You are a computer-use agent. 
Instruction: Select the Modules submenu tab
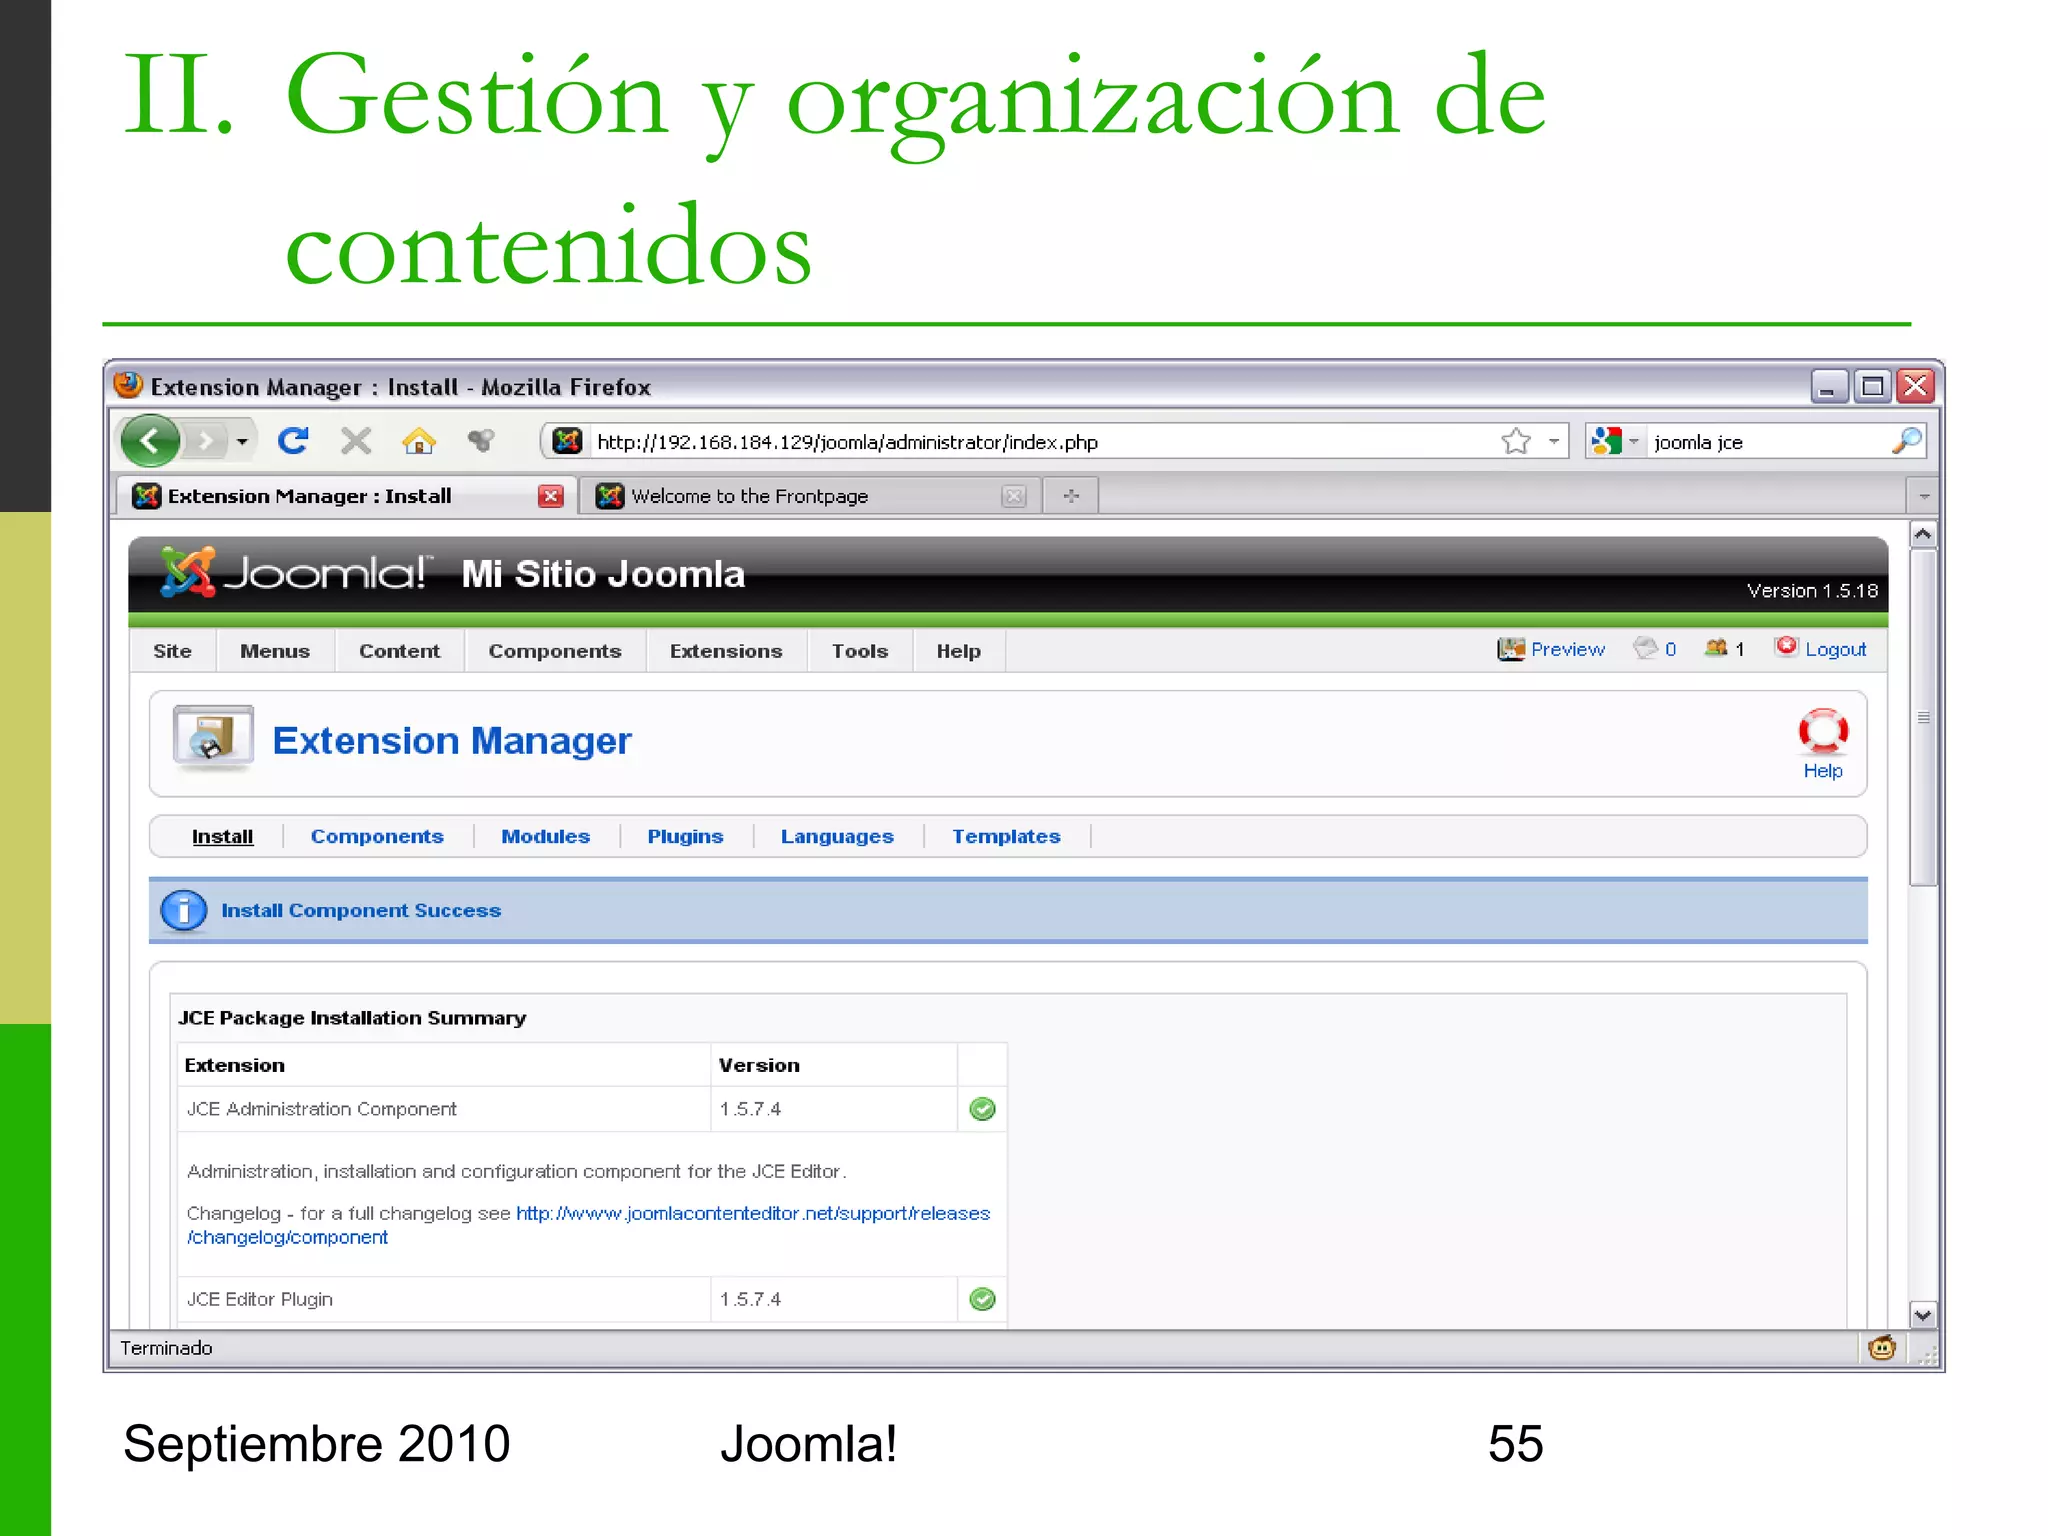pos(545,836)
